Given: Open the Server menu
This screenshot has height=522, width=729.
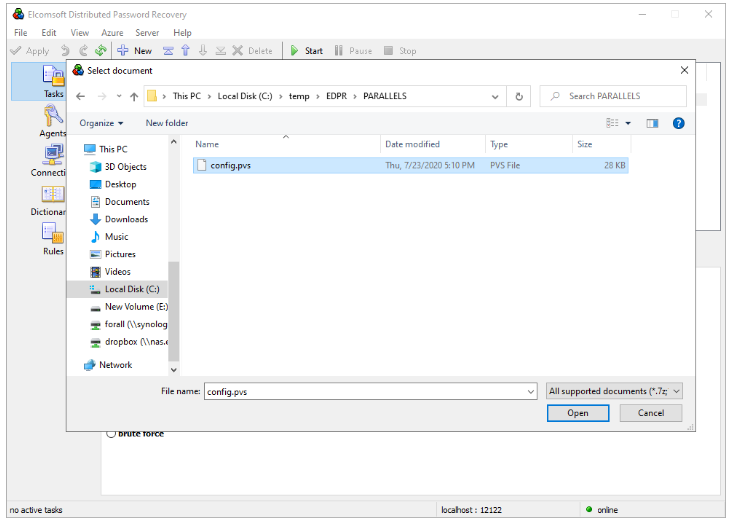Looking at the screenshot, I should 147,33.
